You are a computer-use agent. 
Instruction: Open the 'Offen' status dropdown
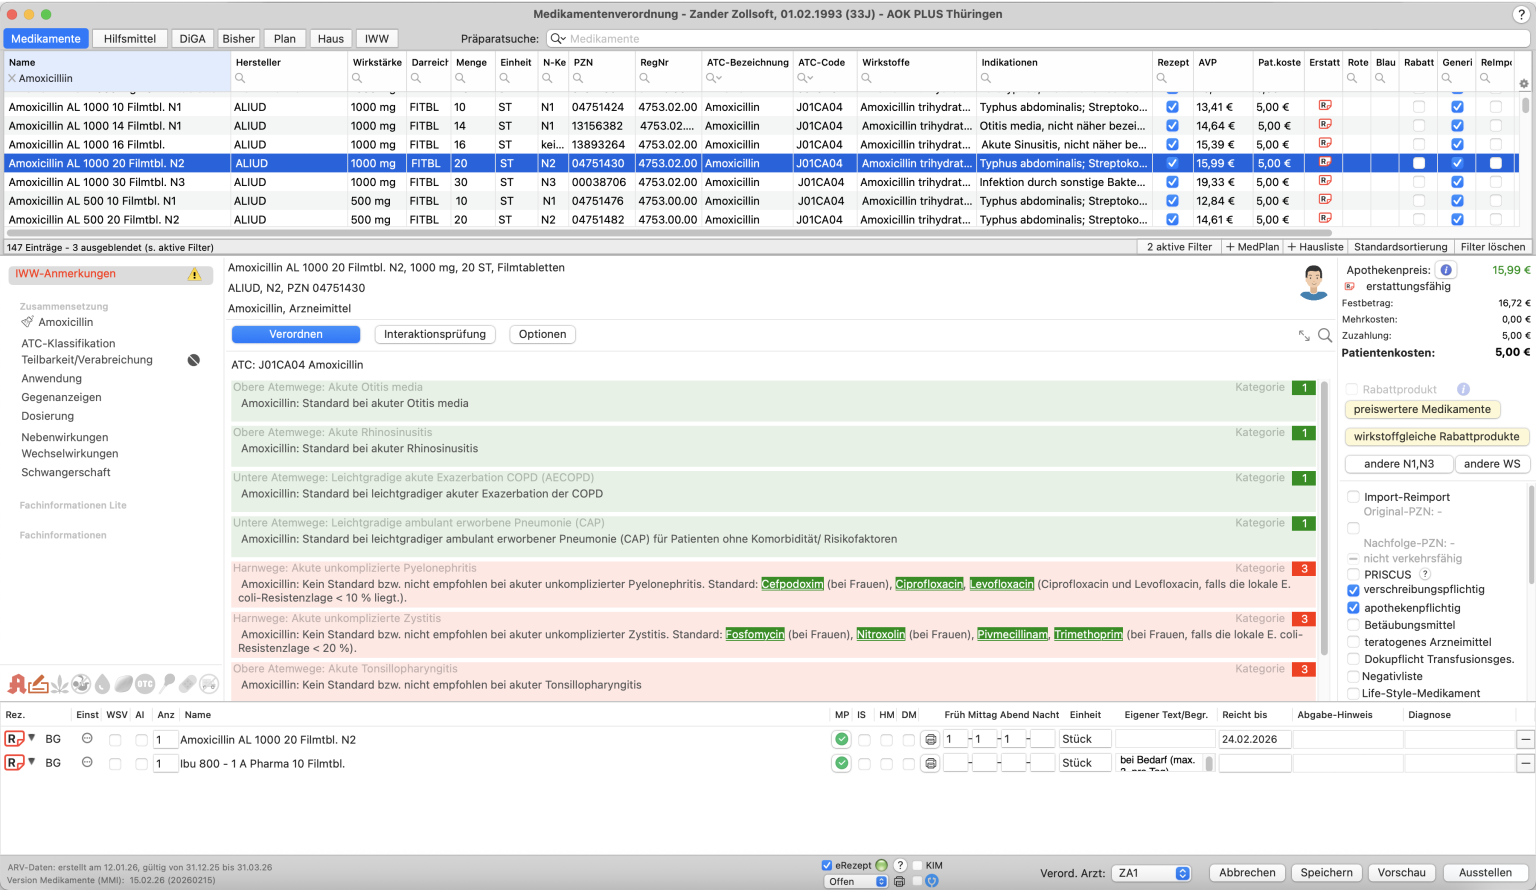pyautogui.click(x=855, y=882)
